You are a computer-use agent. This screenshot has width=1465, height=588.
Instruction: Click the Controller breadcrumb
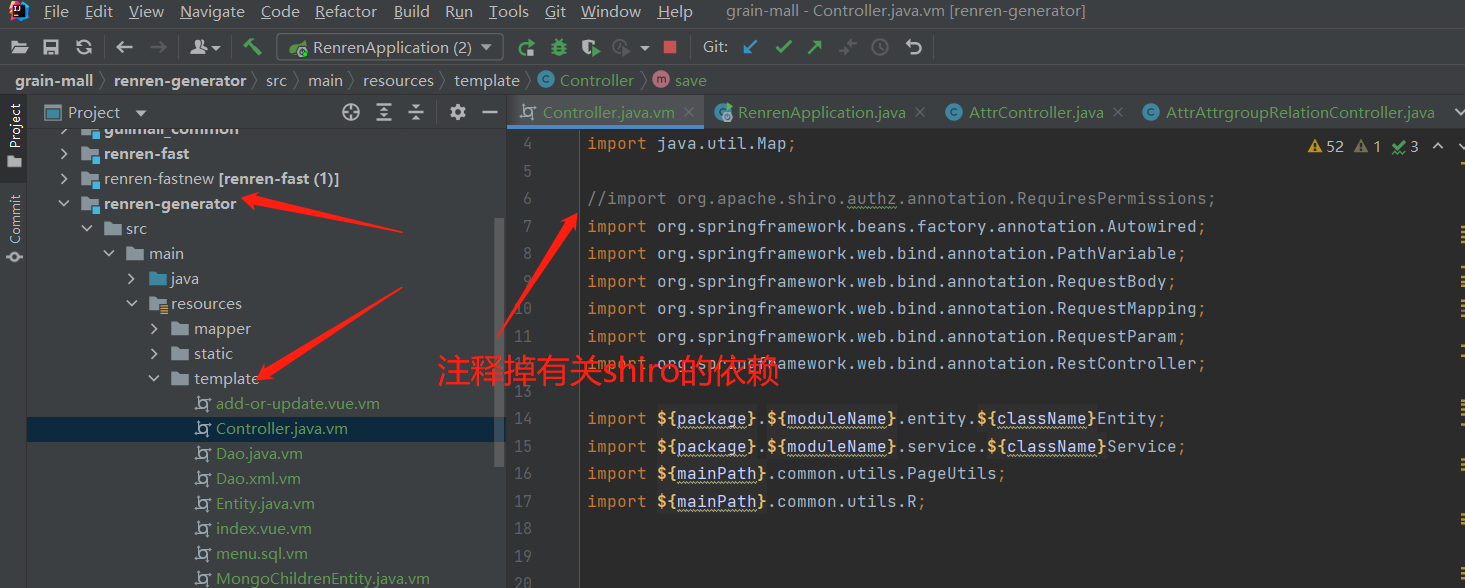point(586,80)
